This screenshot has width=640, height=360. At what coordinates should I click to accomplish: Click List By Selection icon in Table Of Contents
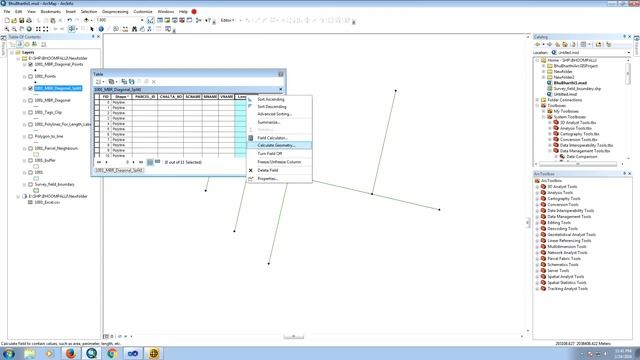tap(34, 44)
